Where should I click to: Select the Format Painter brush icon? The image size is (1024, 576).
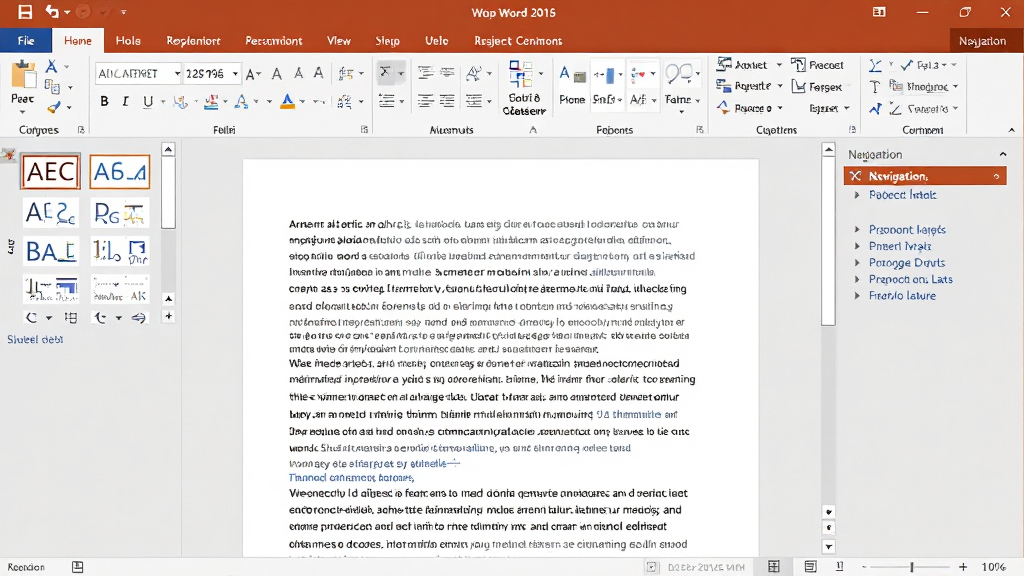pos(54,106)
